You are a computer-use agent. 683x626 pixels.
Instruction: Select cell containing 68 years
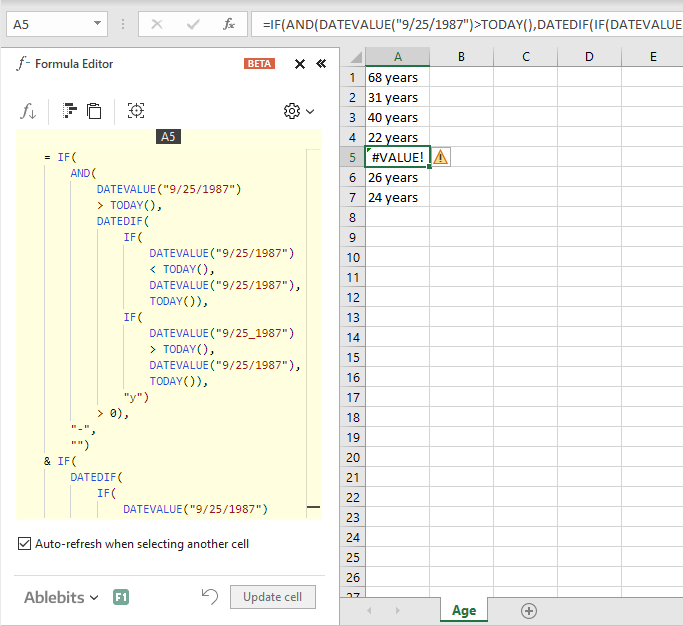(x=397, y=78)
